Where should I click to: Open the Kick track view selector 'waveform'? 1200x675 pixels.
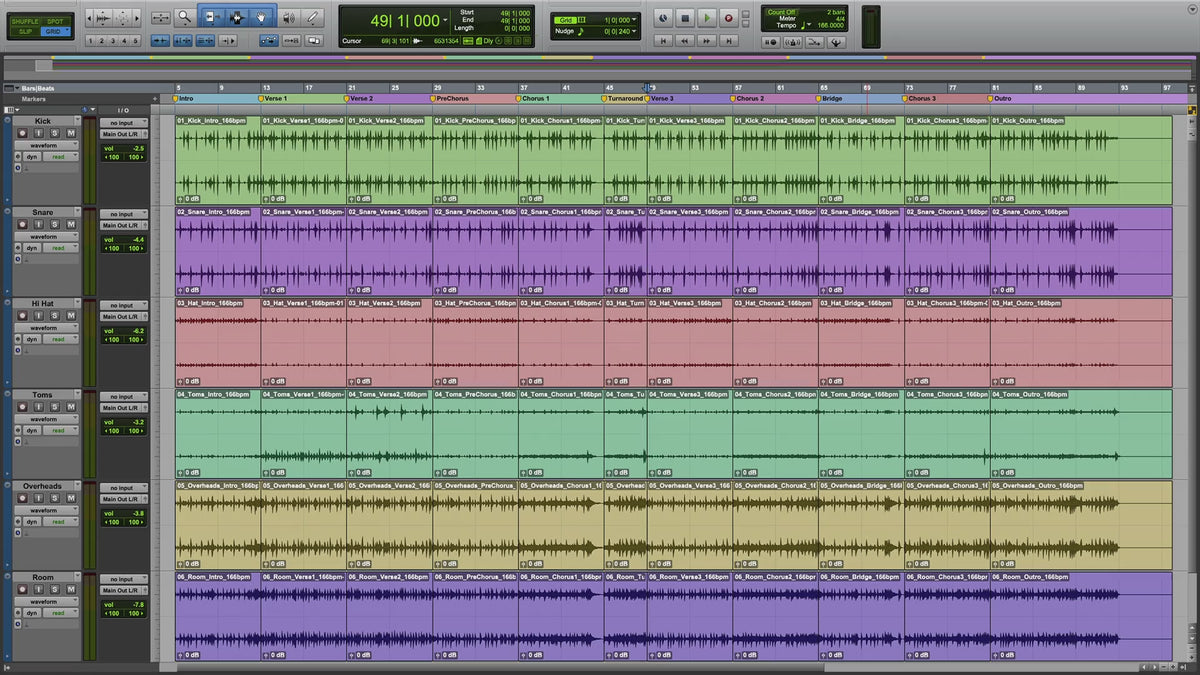(x=46, y=145)
